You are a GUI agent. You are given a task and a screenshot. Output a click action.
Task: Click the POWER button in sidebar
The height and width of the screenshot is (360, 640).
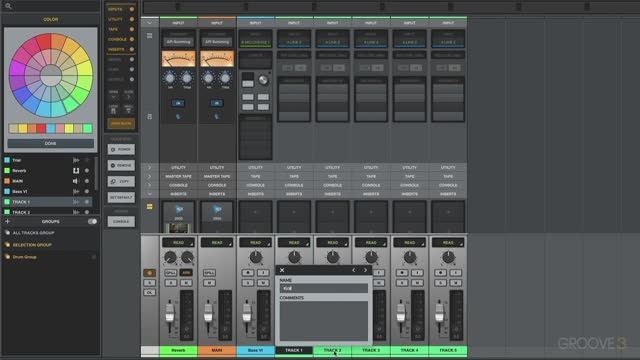click(121, 149)
